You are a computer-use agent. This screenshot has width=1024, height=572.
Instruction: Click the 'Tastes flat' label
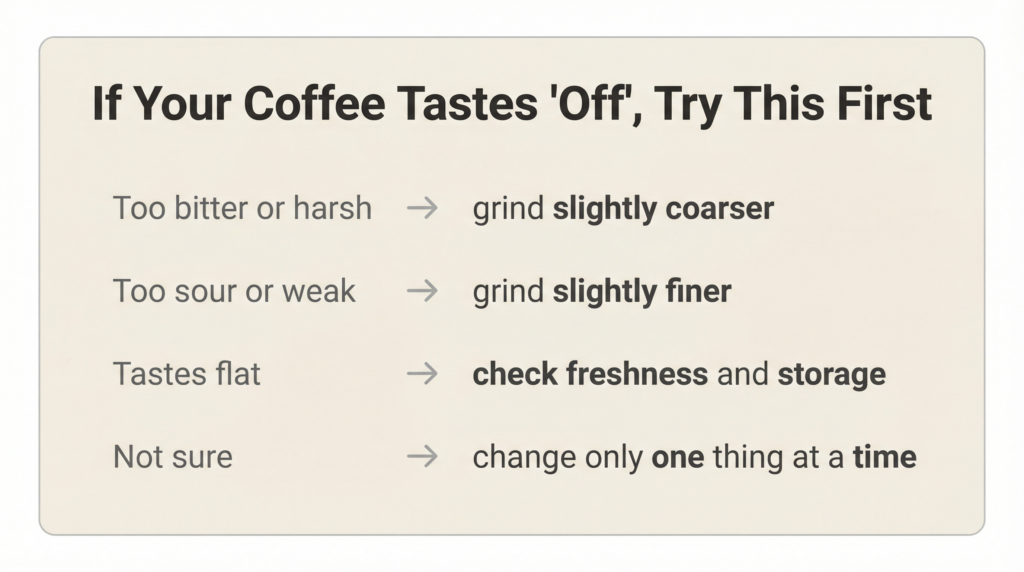187,374
